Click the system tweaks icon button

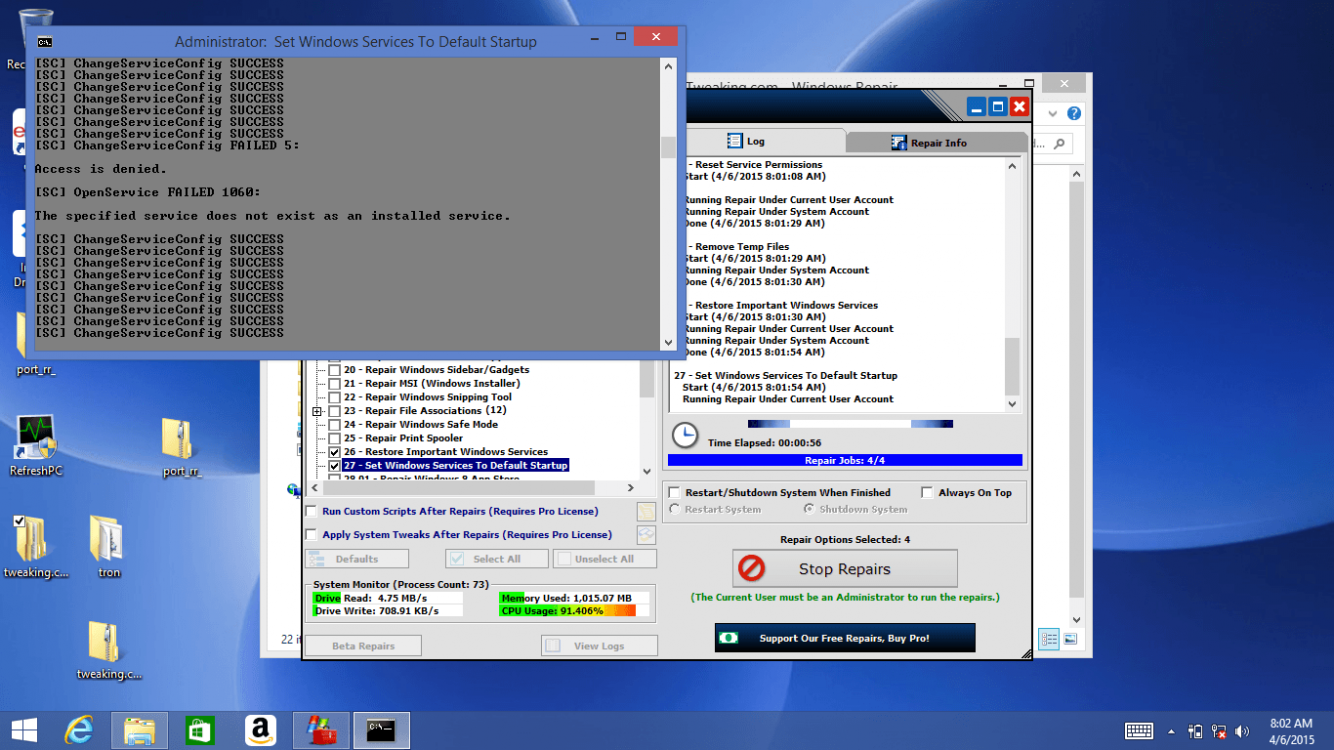(x=646, y=535)
